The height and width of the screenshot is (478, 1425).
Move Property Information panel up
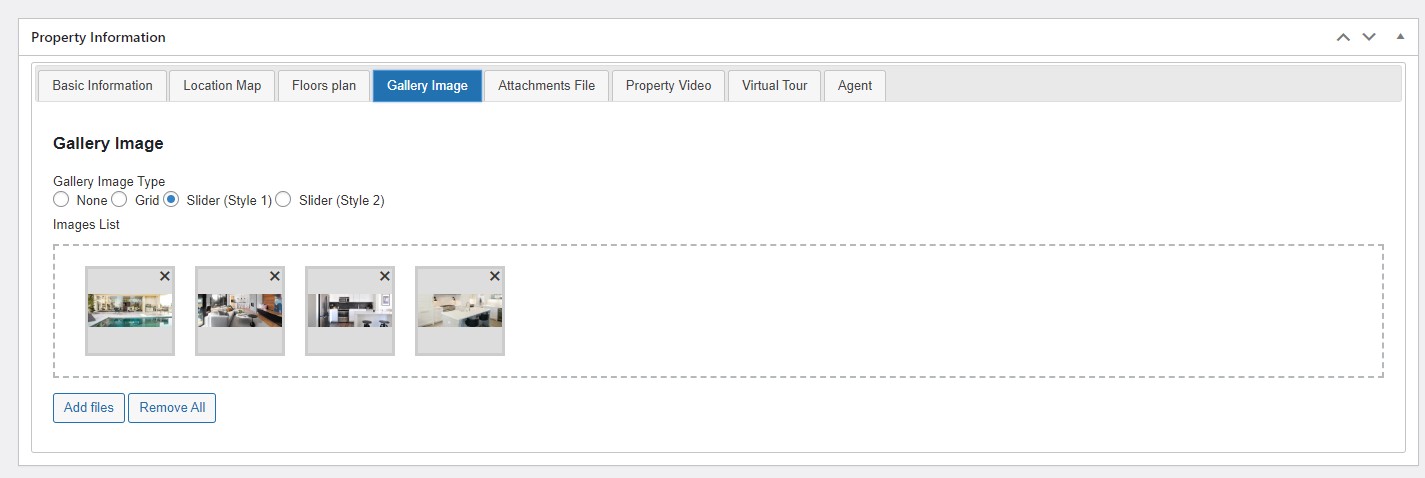coord(1343,37)
